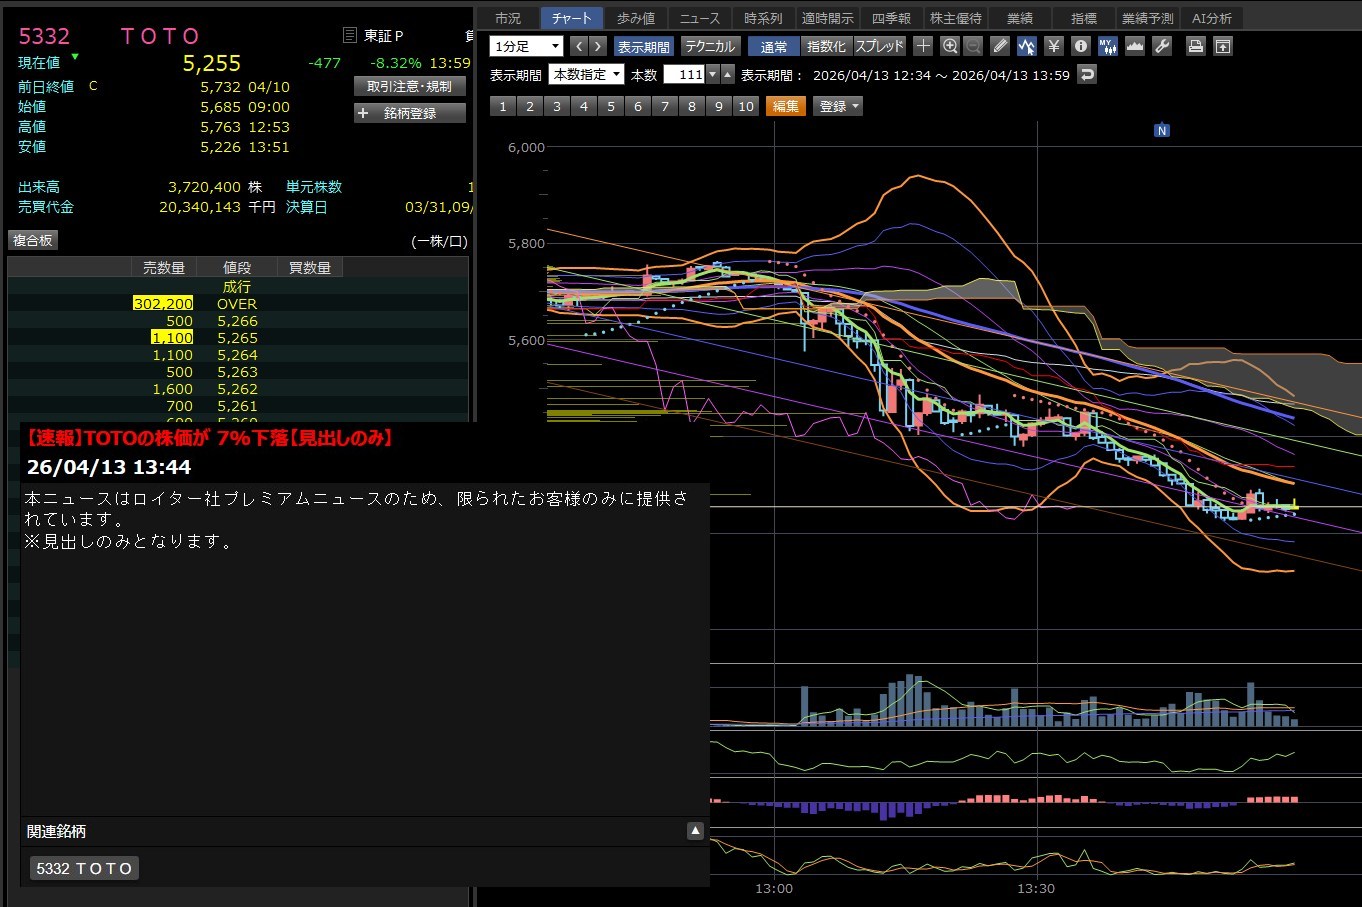This screenshot has width=1362, height=907.
Task: Click the 銘柄登録 button
Action: pos(410,113)
